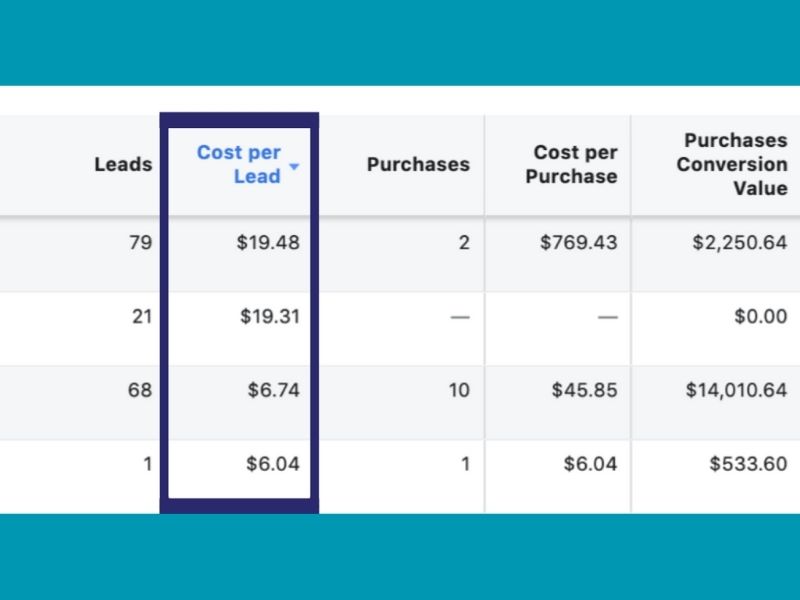The height and width of the screenshot is (600, 800).
Task: Click the purchases value 10
Action: (x=459, y=390)
